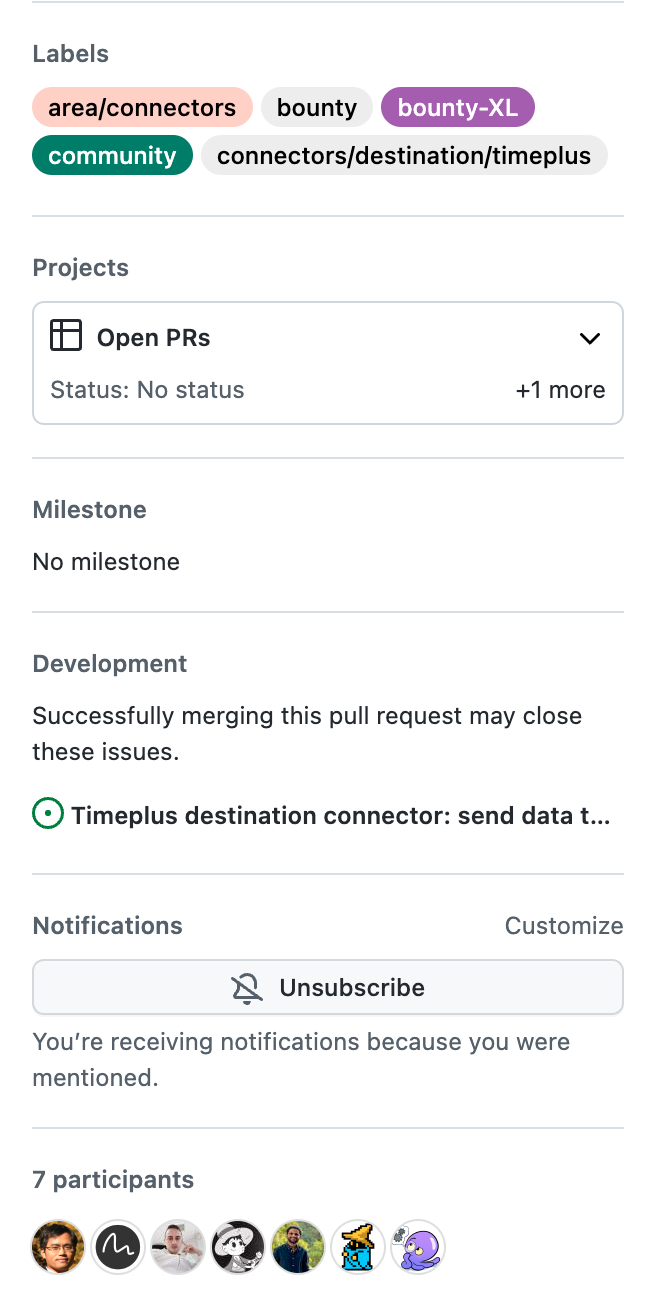Expand the Open PRs project chevron
The image size is (670, 1312).
click(590, 338)
